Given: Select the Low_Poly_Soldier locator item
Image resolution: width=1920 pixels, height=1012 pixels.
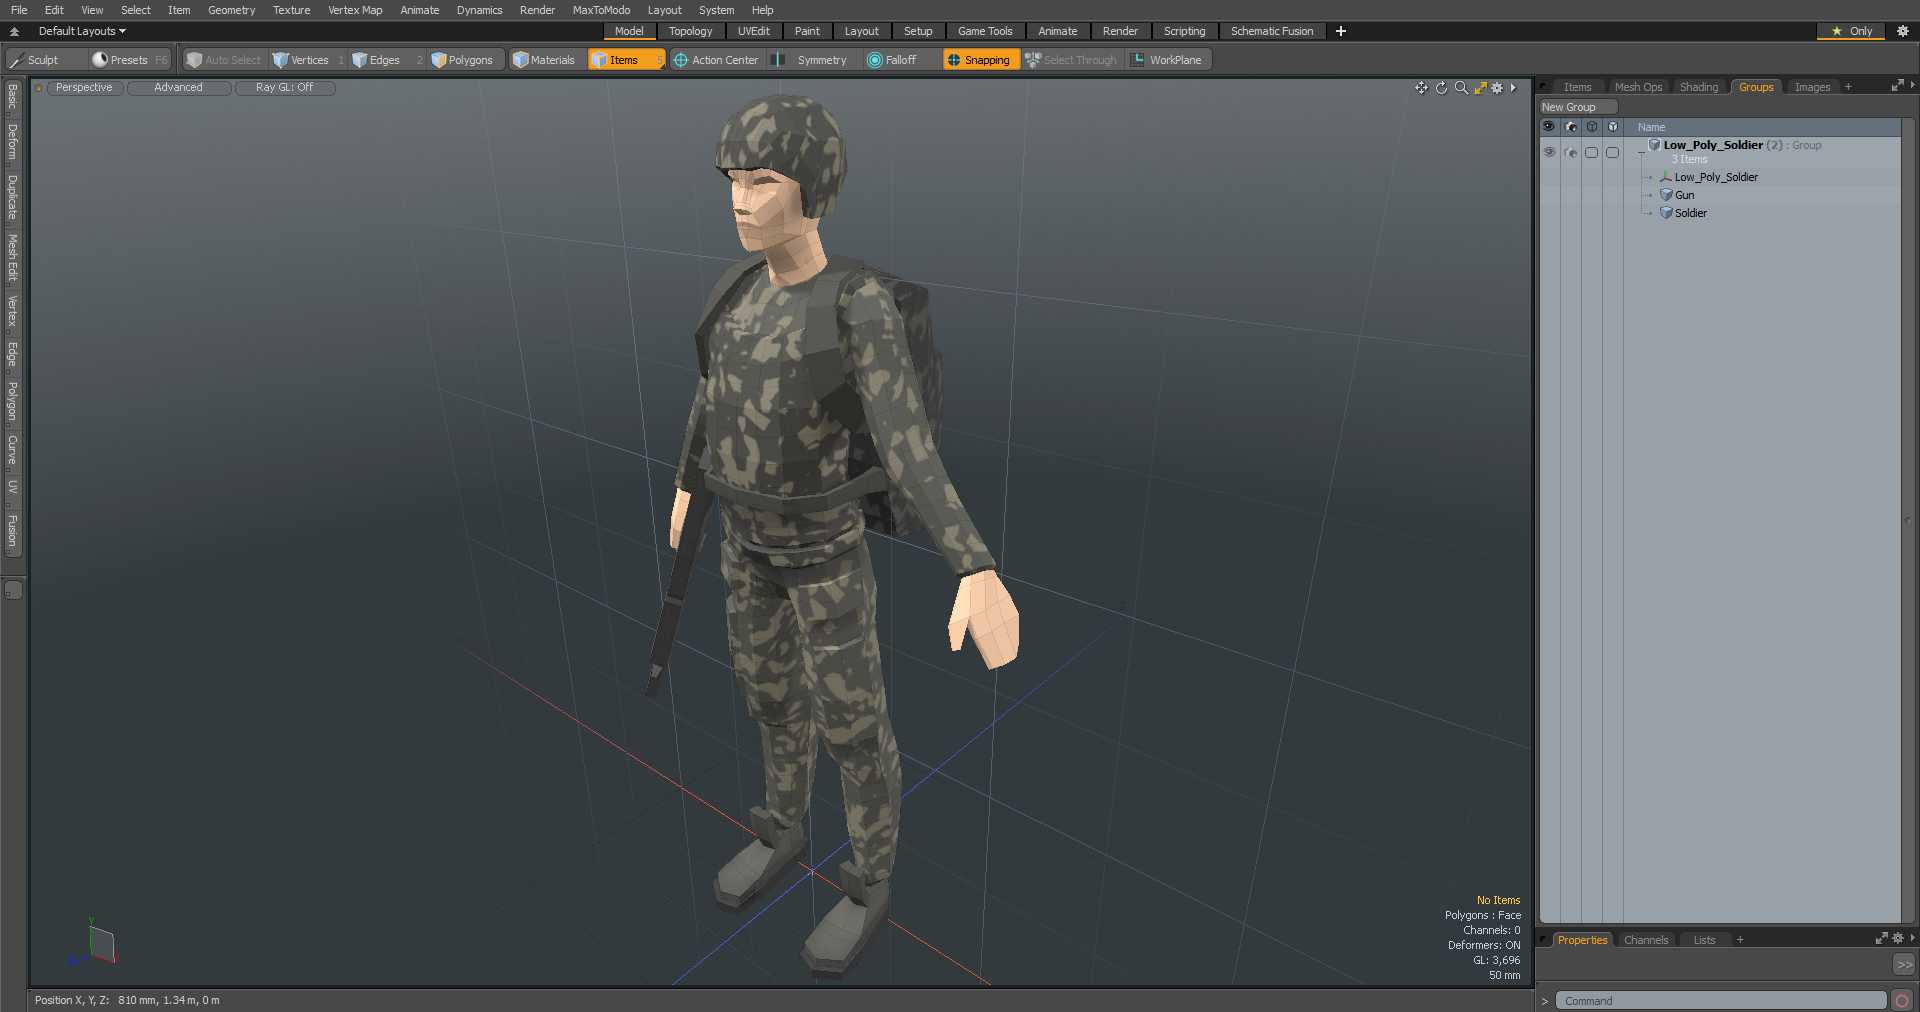Looking at the screenshot, I should point(1716,177).
